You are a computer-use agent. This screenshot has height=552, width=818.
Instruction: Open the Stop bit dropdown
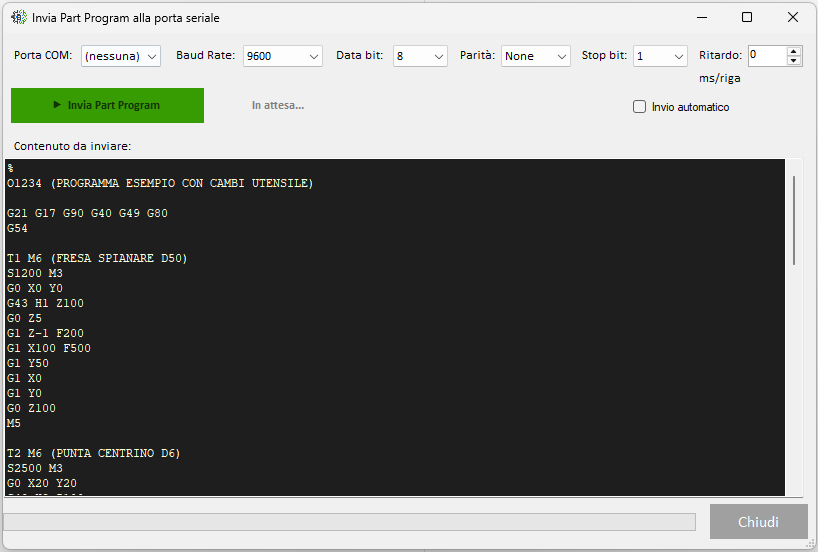[x=660, y=56]
